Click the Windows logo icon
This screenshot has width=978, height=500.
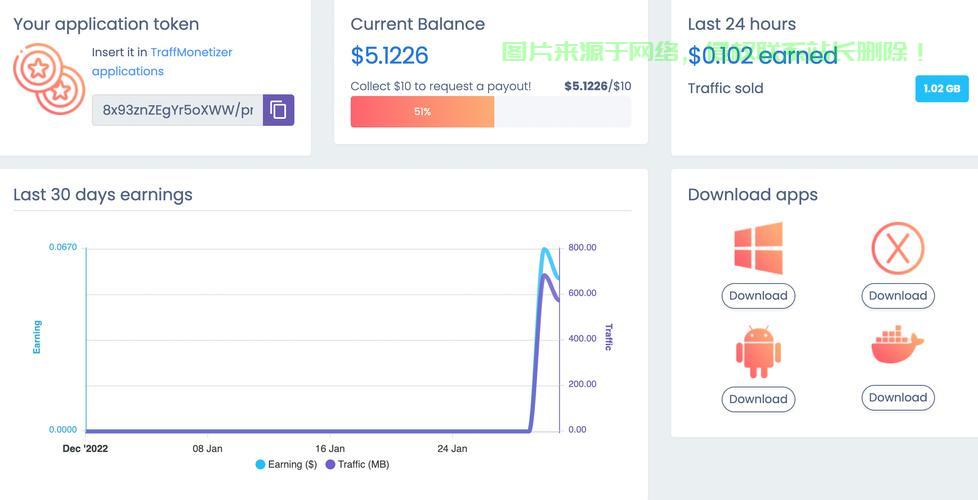click(758, 248)
